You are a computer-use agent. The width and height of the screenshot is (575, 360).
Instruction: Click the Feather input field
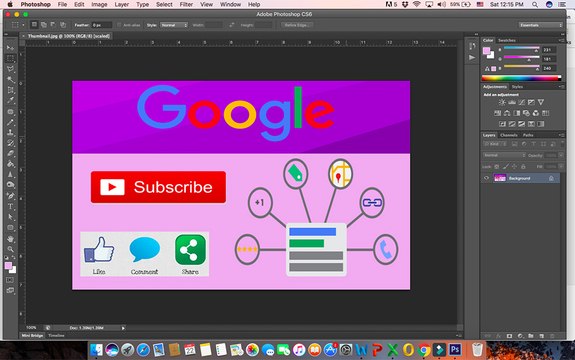pos(102,25)
